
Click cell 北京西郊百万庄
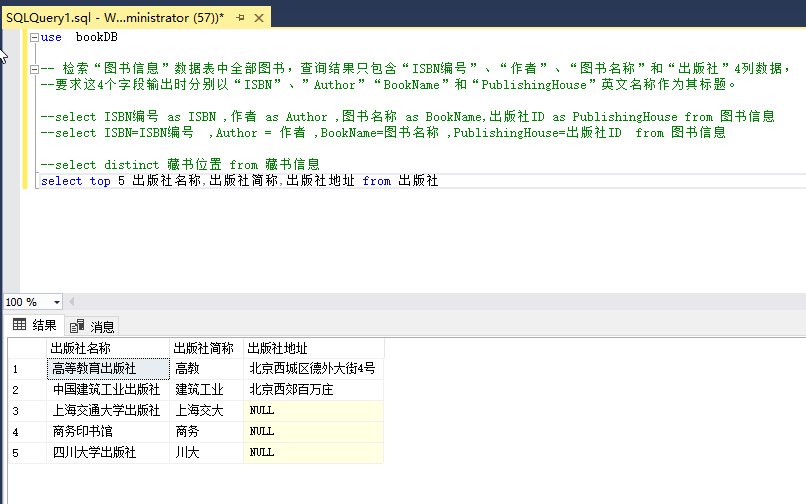coord(314,390)
